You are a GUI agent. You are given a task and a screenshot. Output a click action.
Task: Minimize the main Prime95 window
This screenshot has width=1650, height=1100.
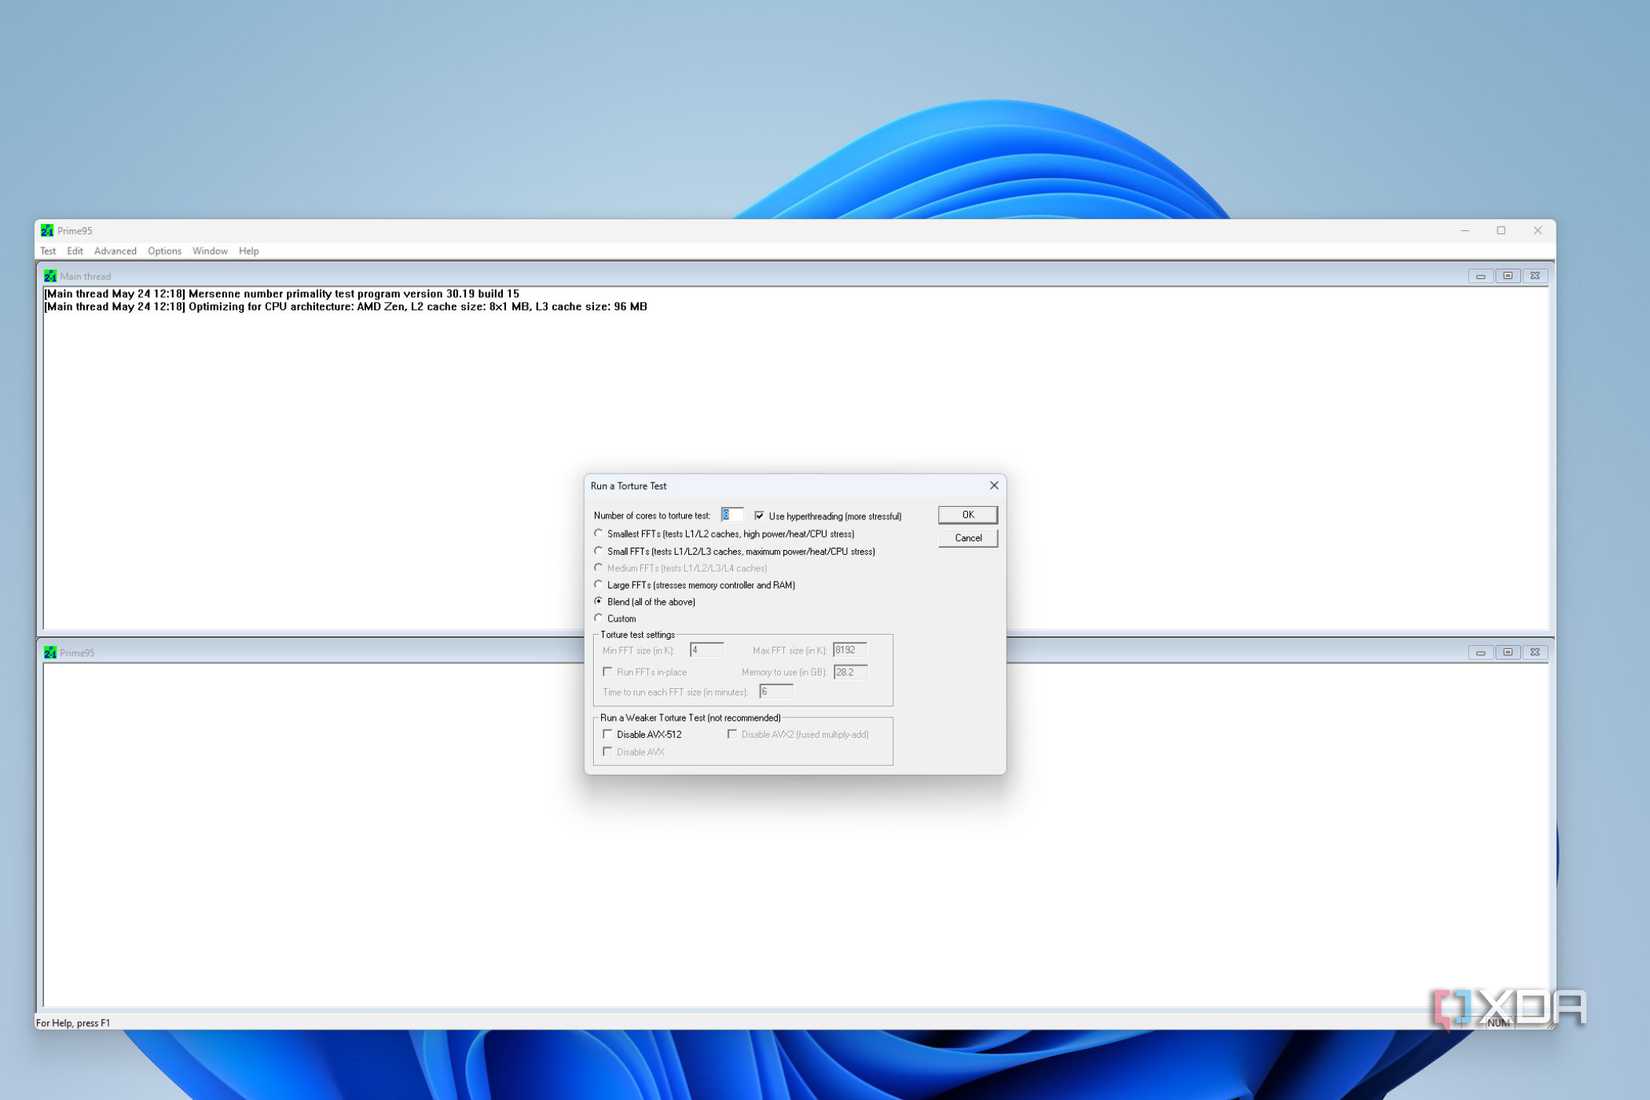pyautogui.click(x=1465, y=230)
